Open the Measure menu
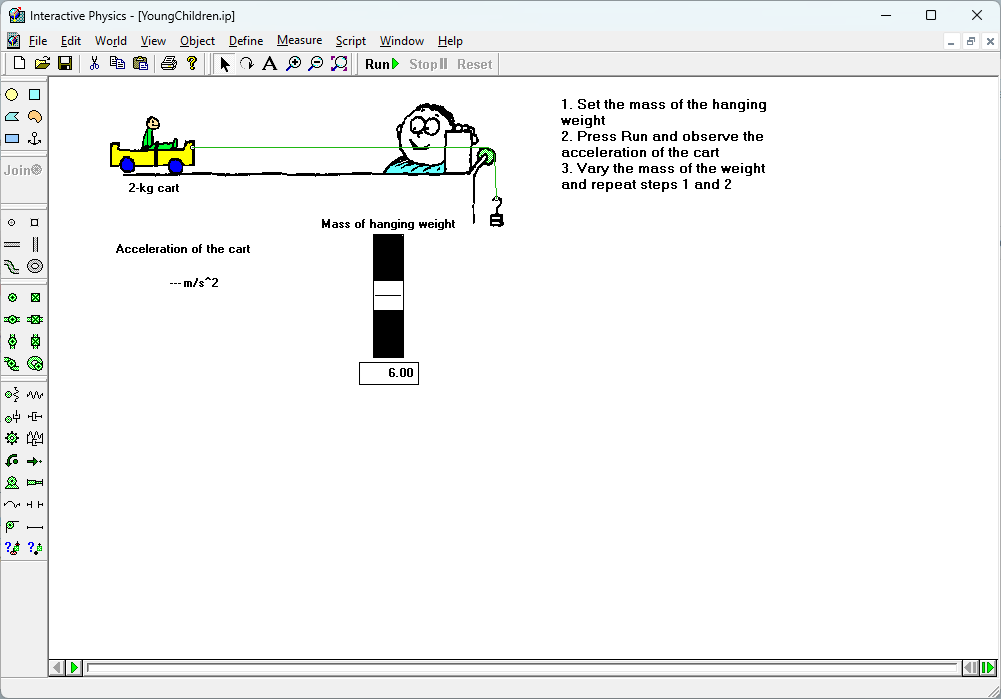 299,41
